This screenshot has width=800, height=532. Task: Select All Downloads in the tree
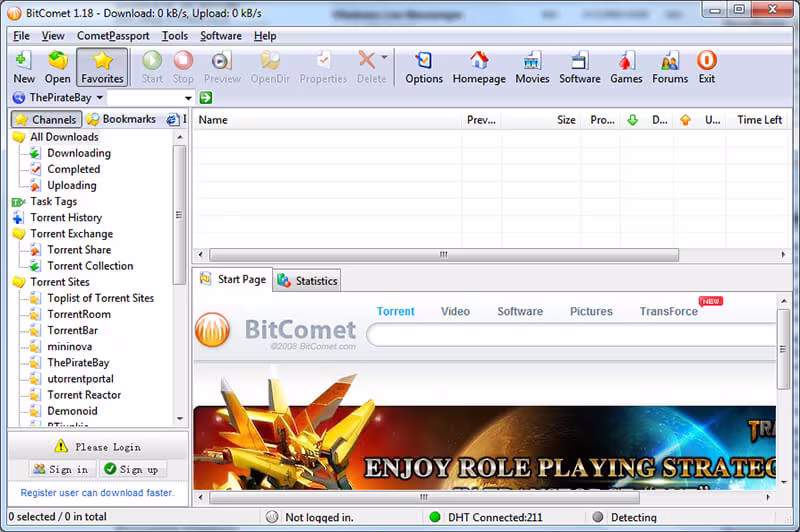[64, 137]
